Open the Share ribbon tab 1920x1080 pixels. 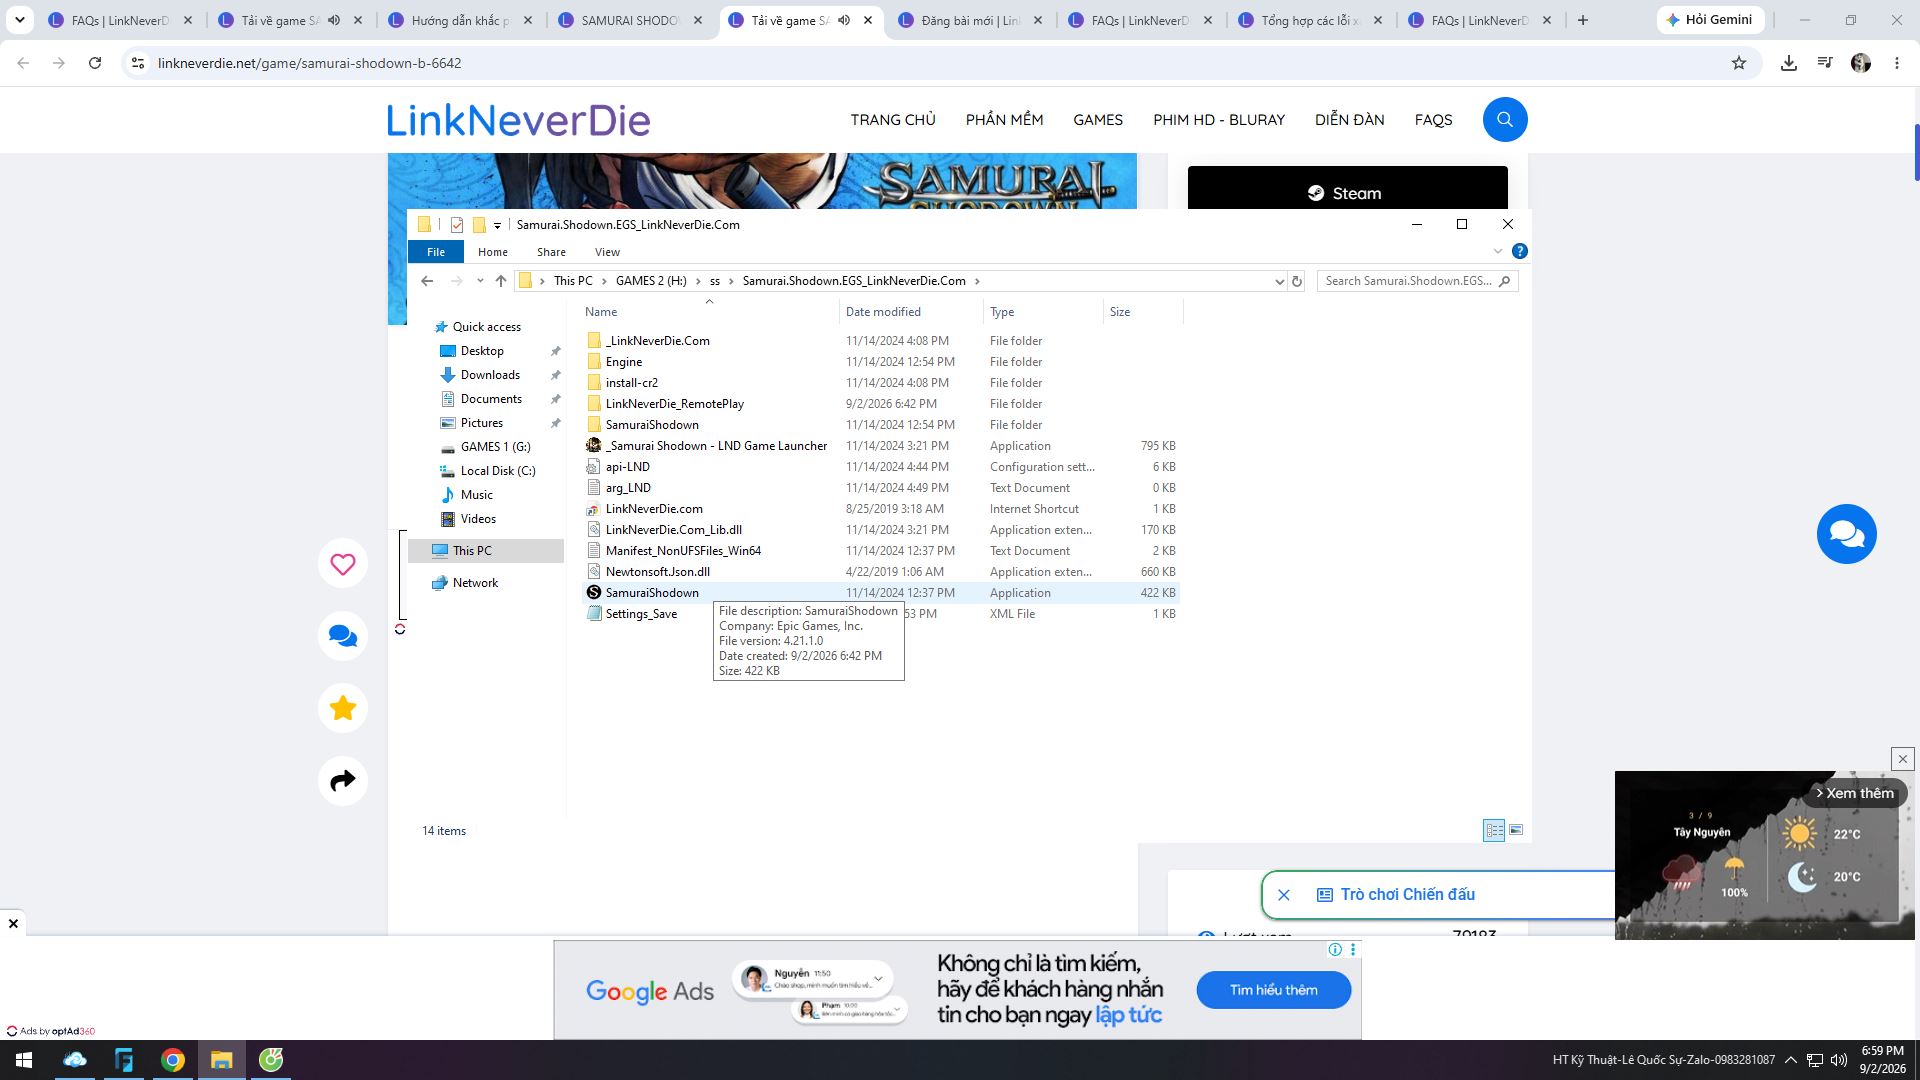[551, 252]
